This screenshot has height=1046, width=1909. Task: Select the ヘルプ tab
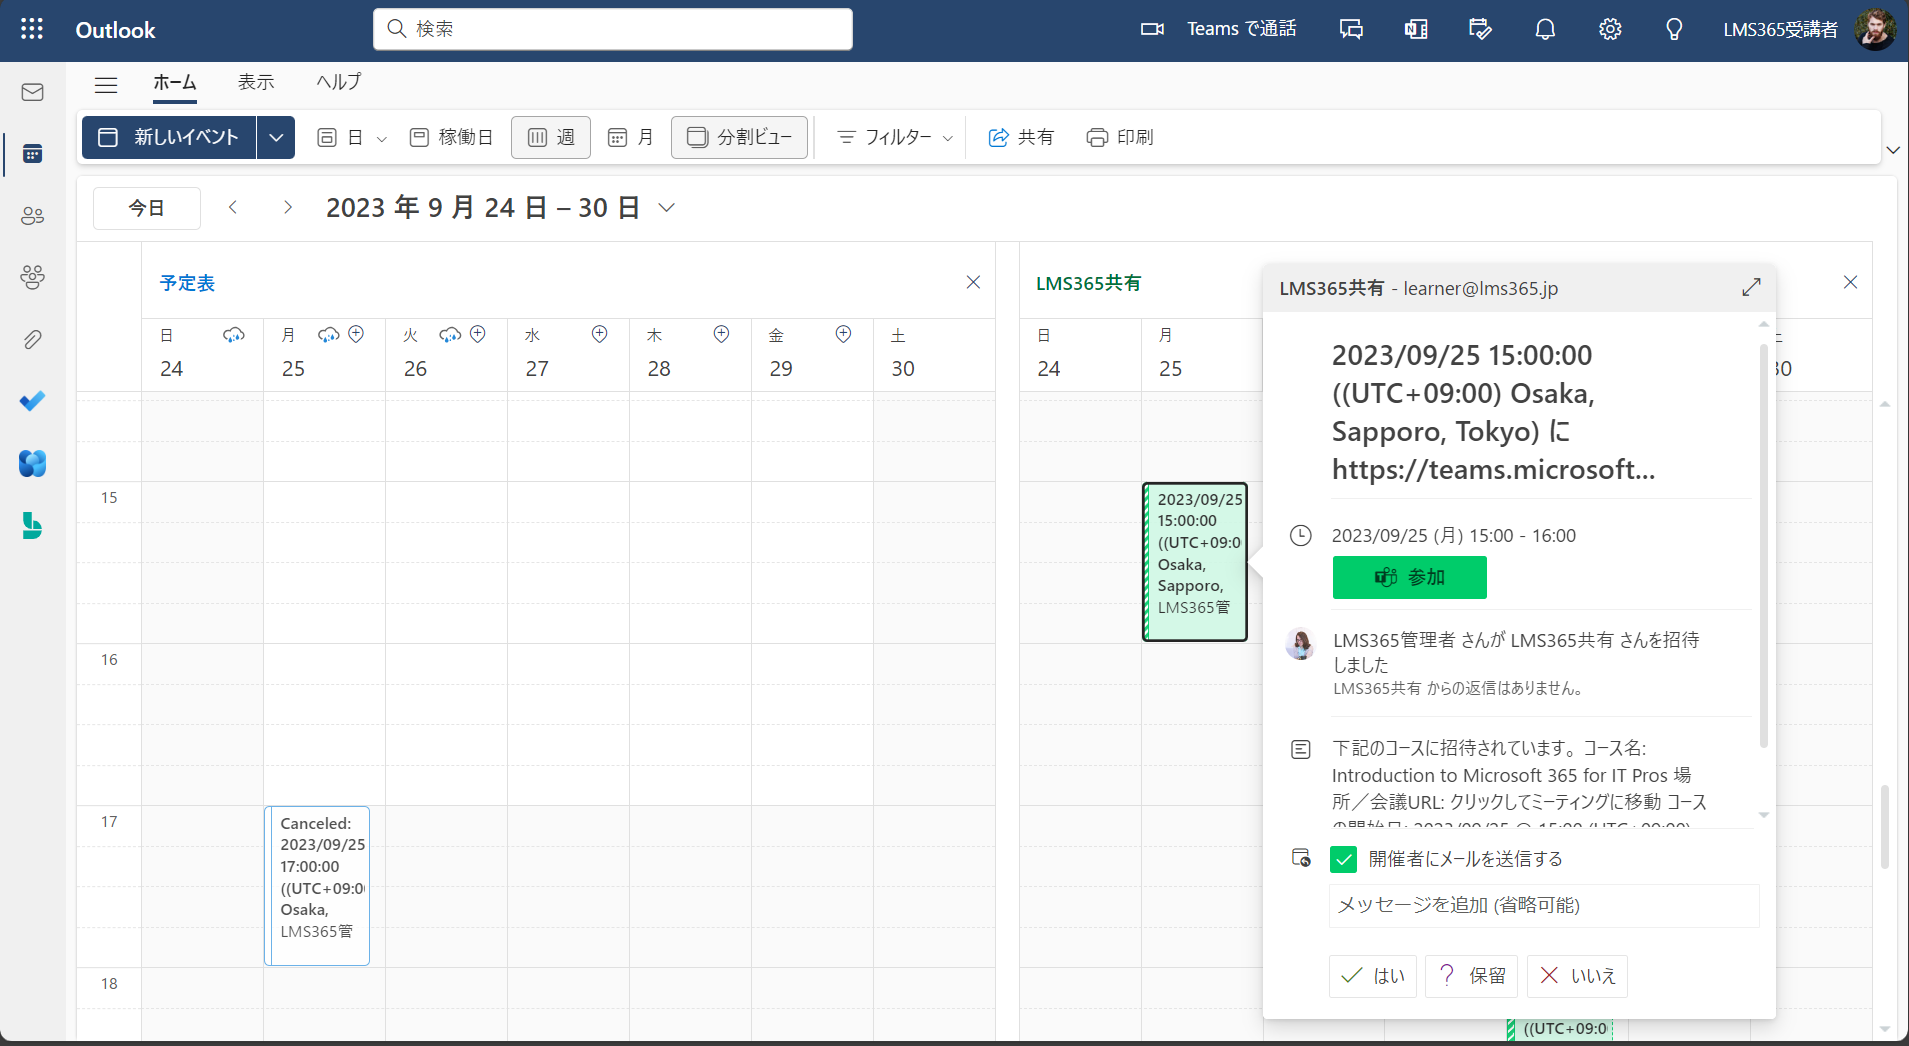pos(339,82)
